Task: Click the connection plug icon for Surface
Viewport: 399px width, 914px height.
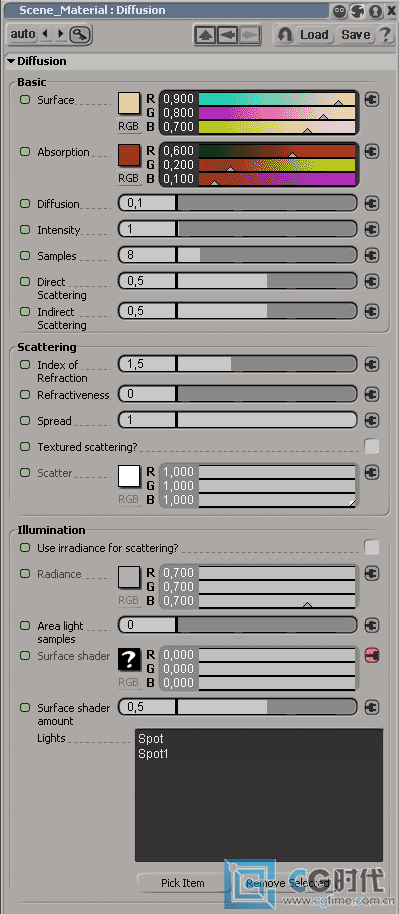Action: point(371,99)
